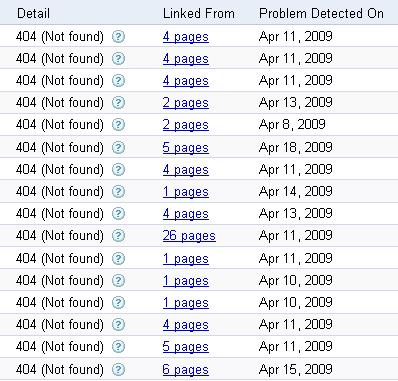Screen dimensions: 398x381
Task: Click help icon in Apr 15, 2009 row
Action: (x=118, y=369)
